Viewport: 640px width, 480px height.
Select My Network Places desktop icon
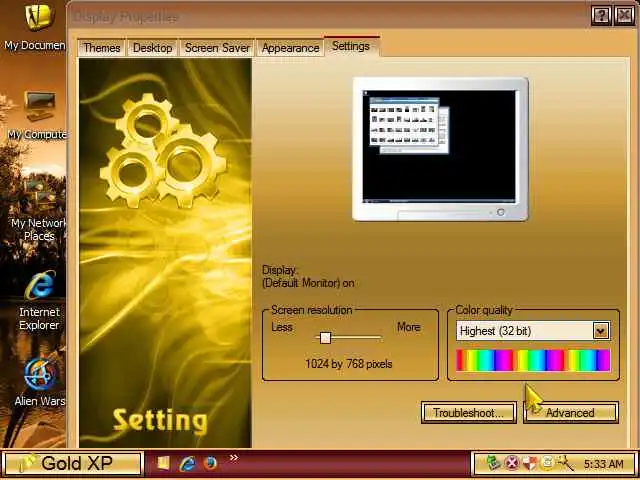tap(39, 209)
